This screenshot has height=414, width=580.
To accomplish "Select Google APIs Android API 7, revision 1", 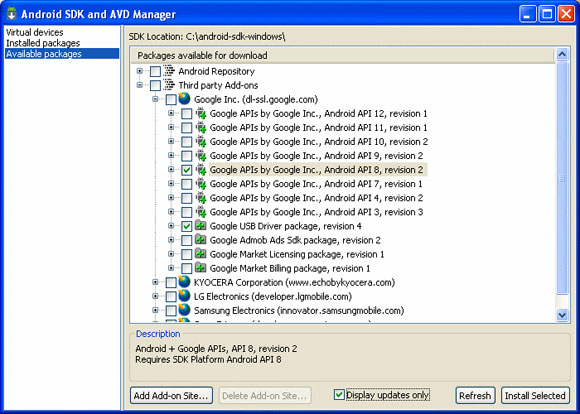I will tap(316, 184).
